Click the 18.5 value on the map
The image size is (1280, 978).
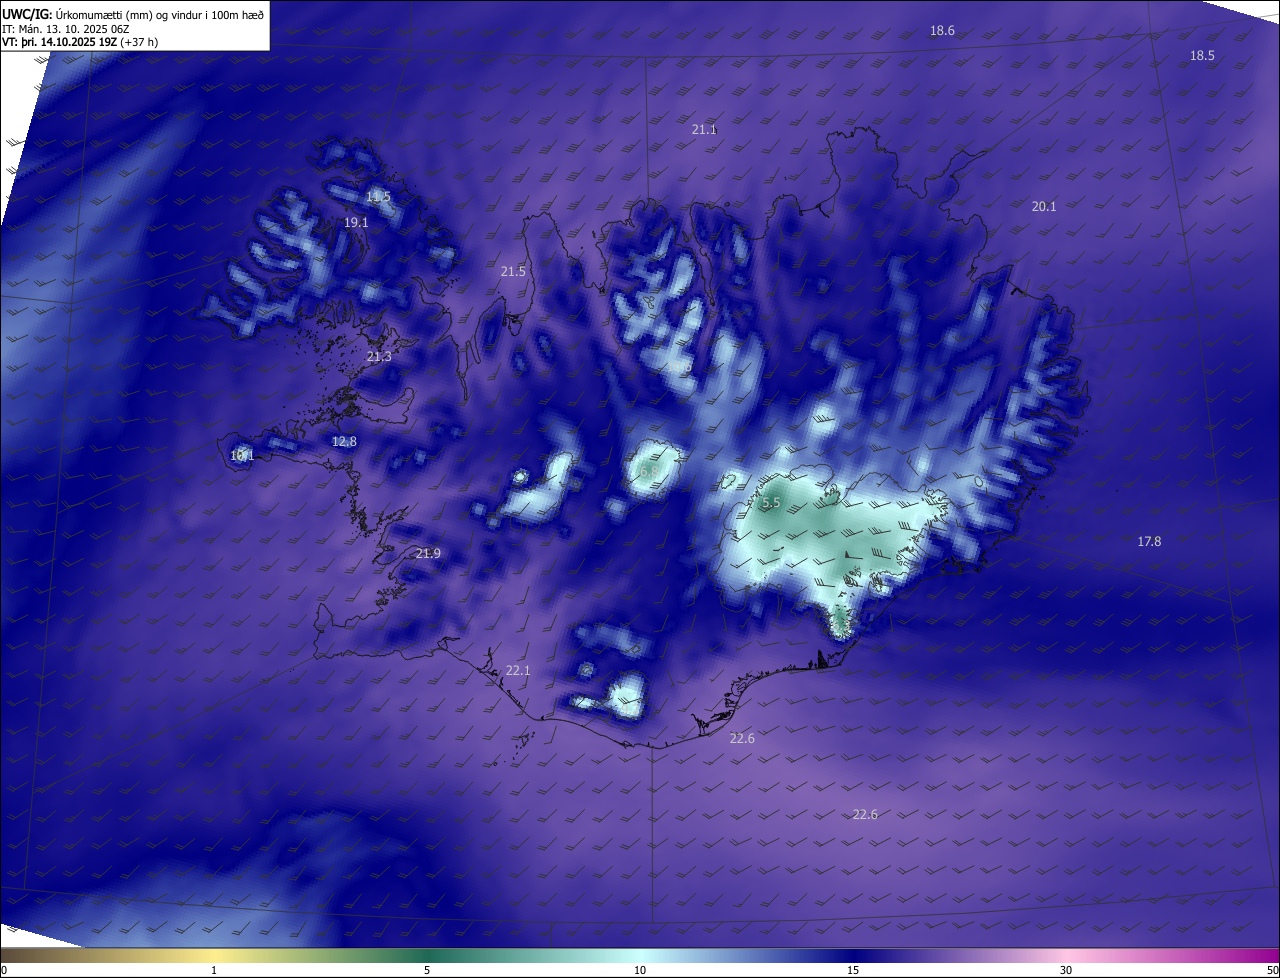(1202, 56)
